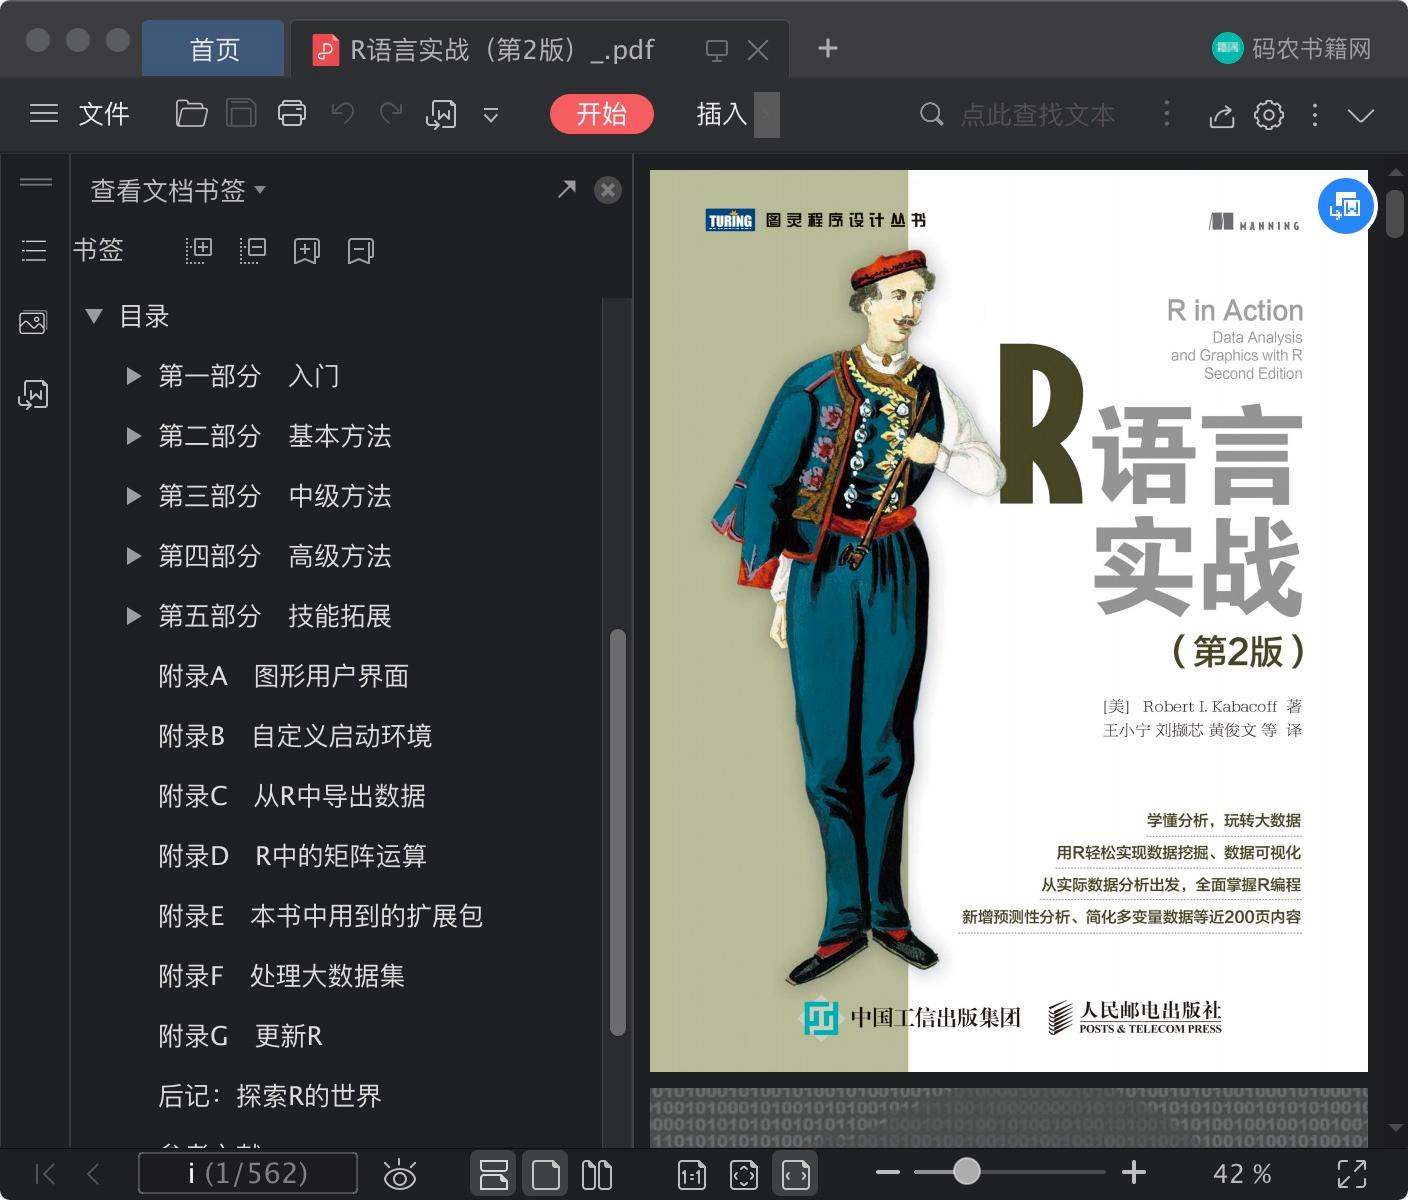Select two-page view mode
The image size is (1408, 1200).
(597, 1174)
